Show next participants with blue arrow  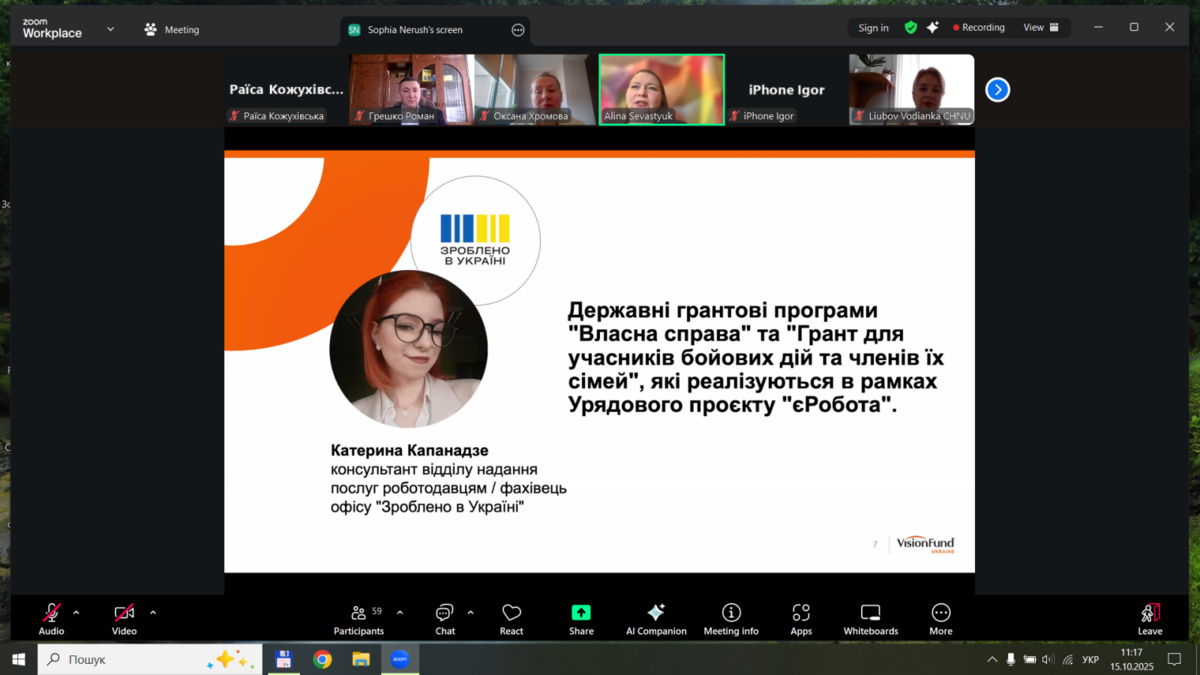[x=997, y=90]
